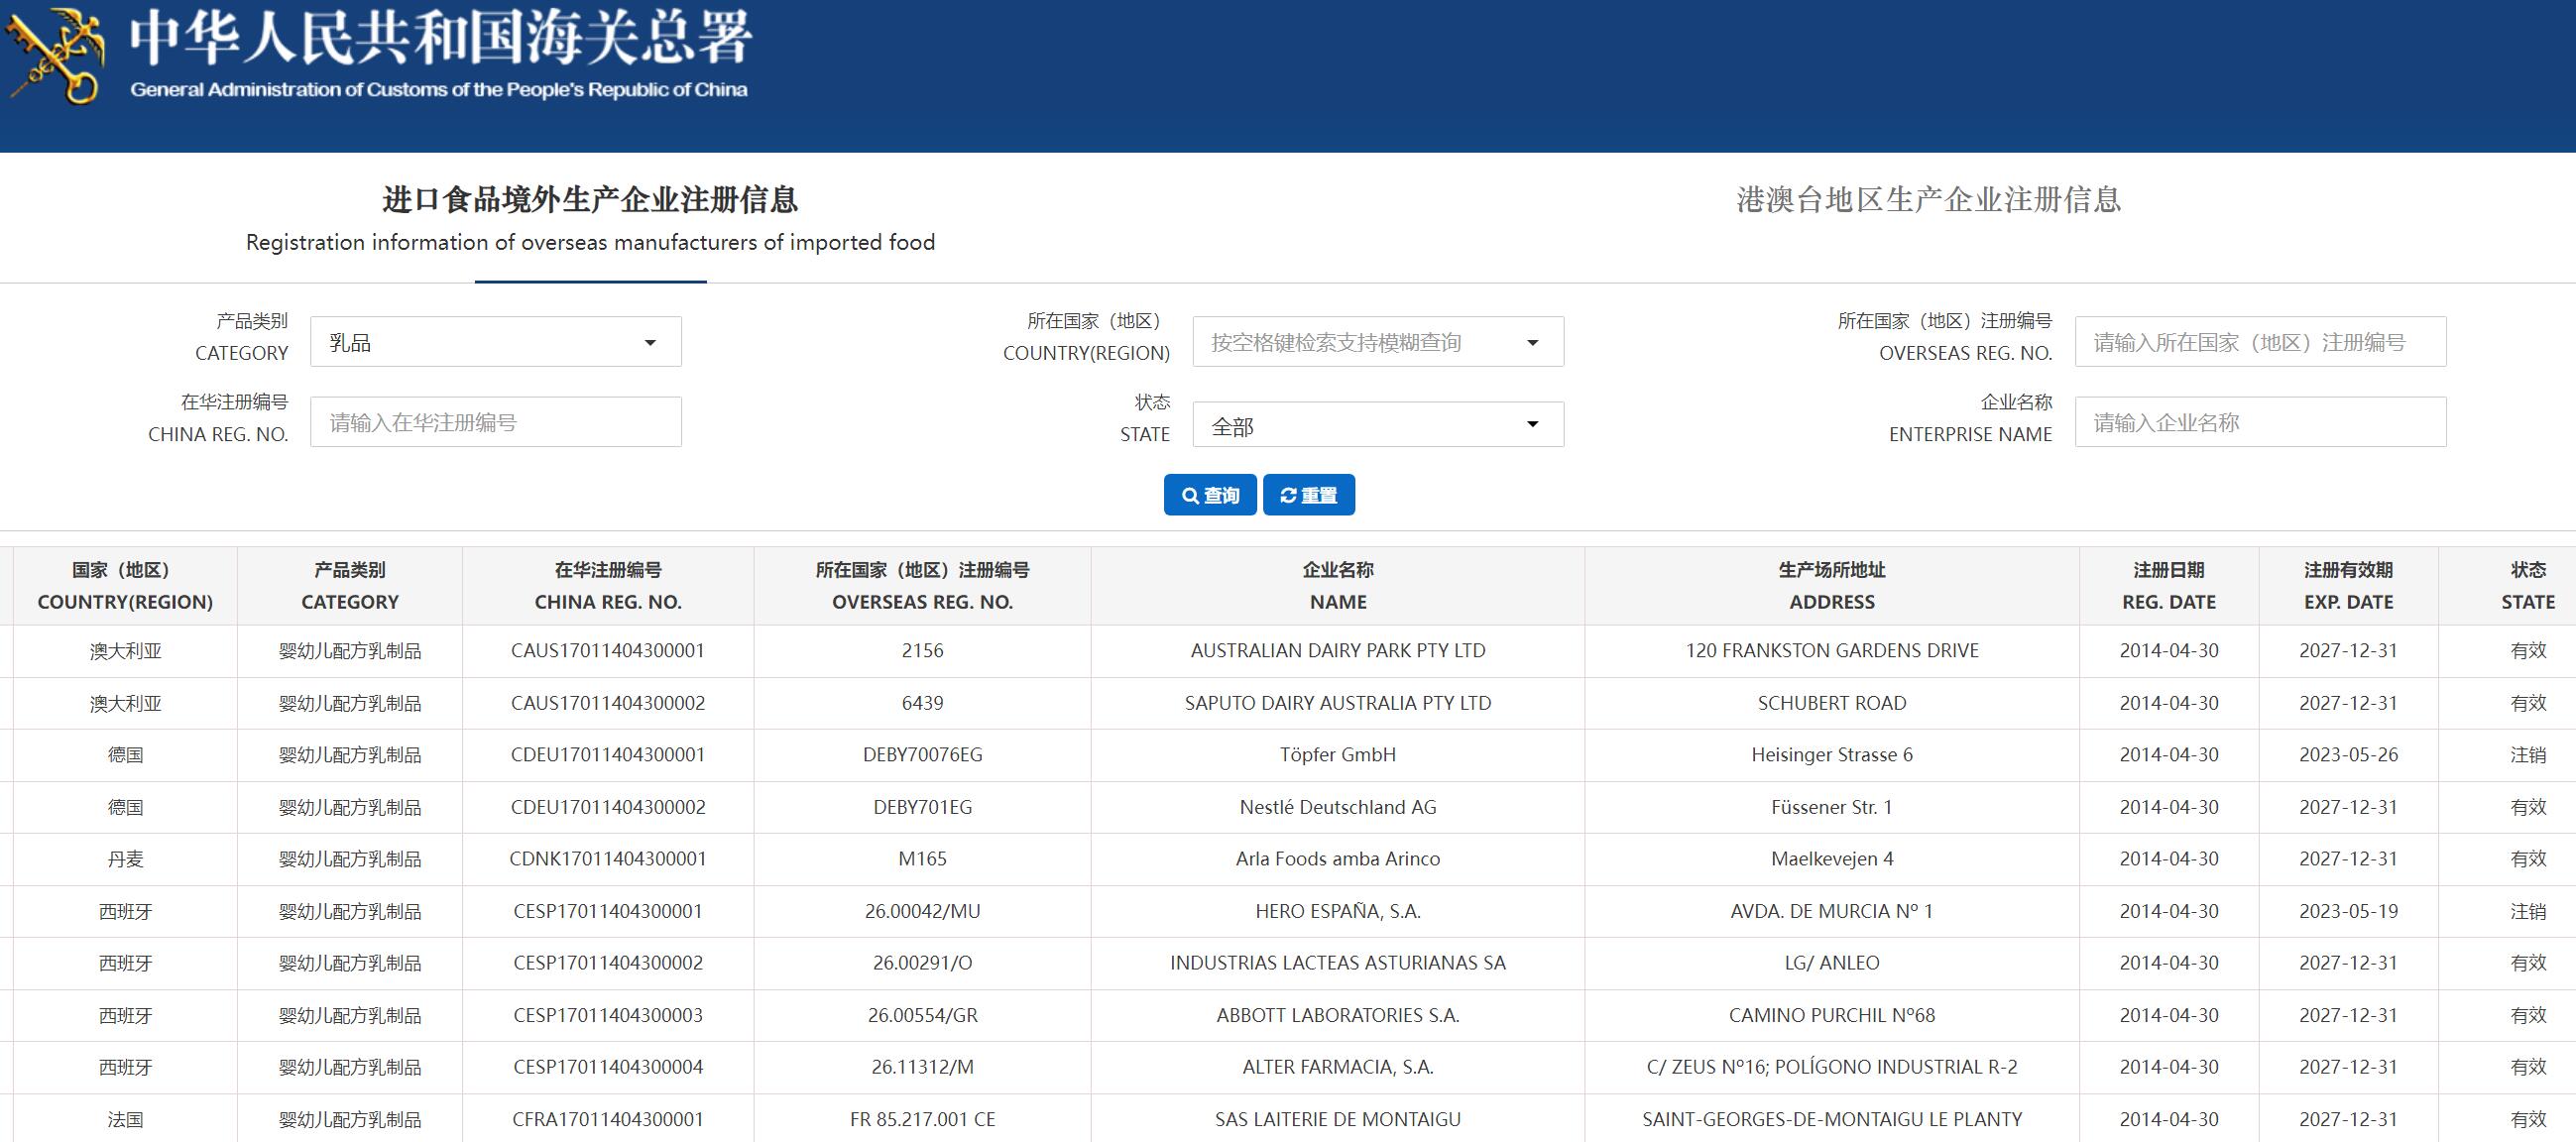Click the 企业名称 NAME column header
The height and width of the screenshot is (1142, 2576).
1338,586
